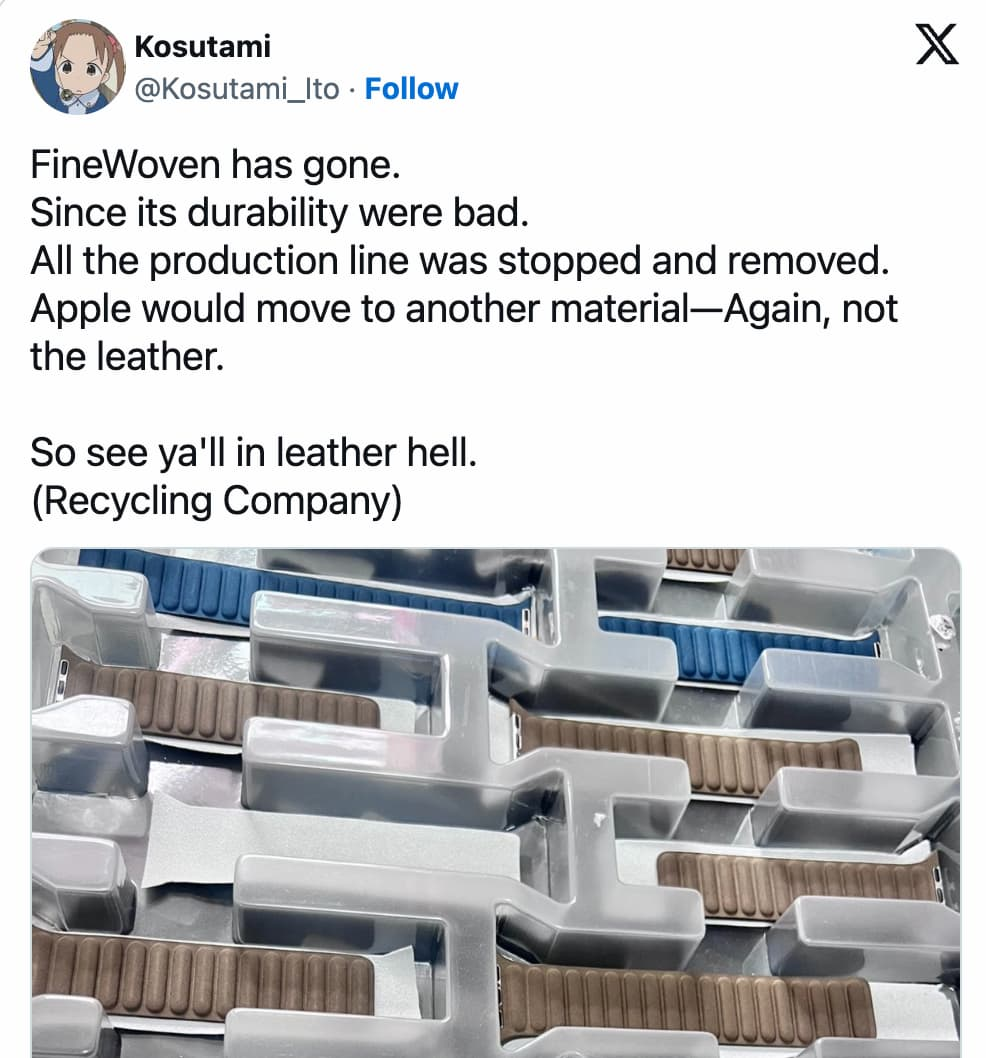Image resolution: width=986 pixels, height=1058 pixels.
Task: Click Kosutami's anime profile avatar
Action: point(78,67)
